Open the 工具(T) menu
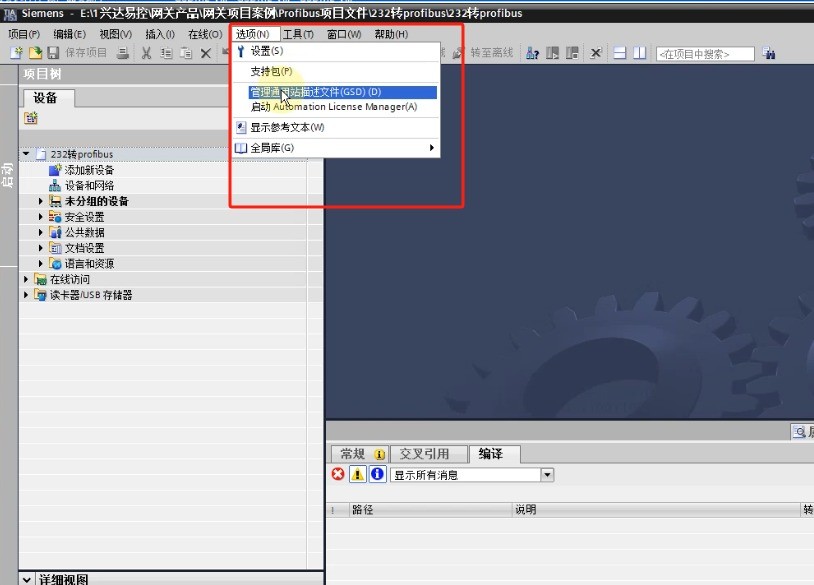814x585 pixels. [x=298, y=34]
